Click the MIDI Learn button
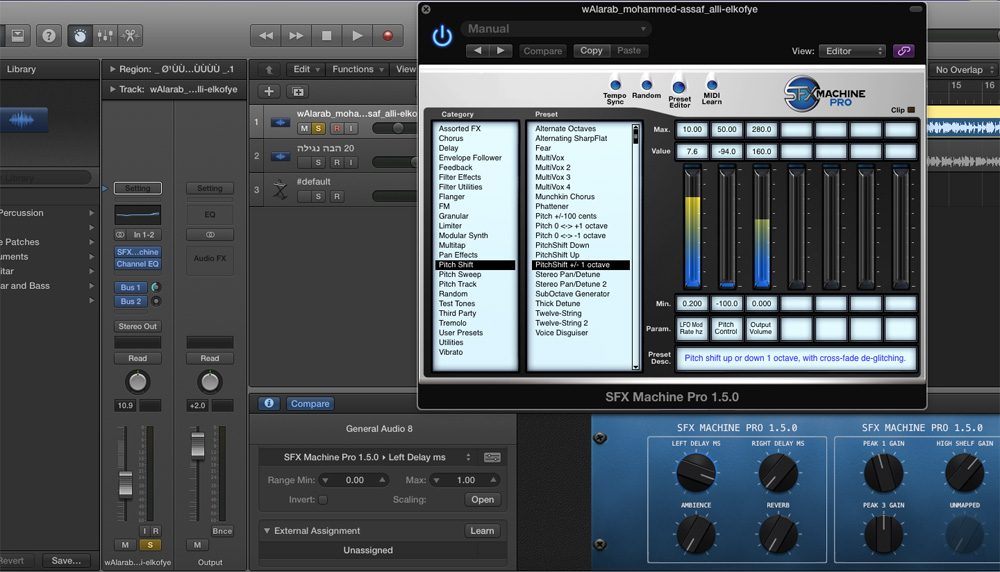1000x572 pixels. pyautogui.click(x=712, y=85)
